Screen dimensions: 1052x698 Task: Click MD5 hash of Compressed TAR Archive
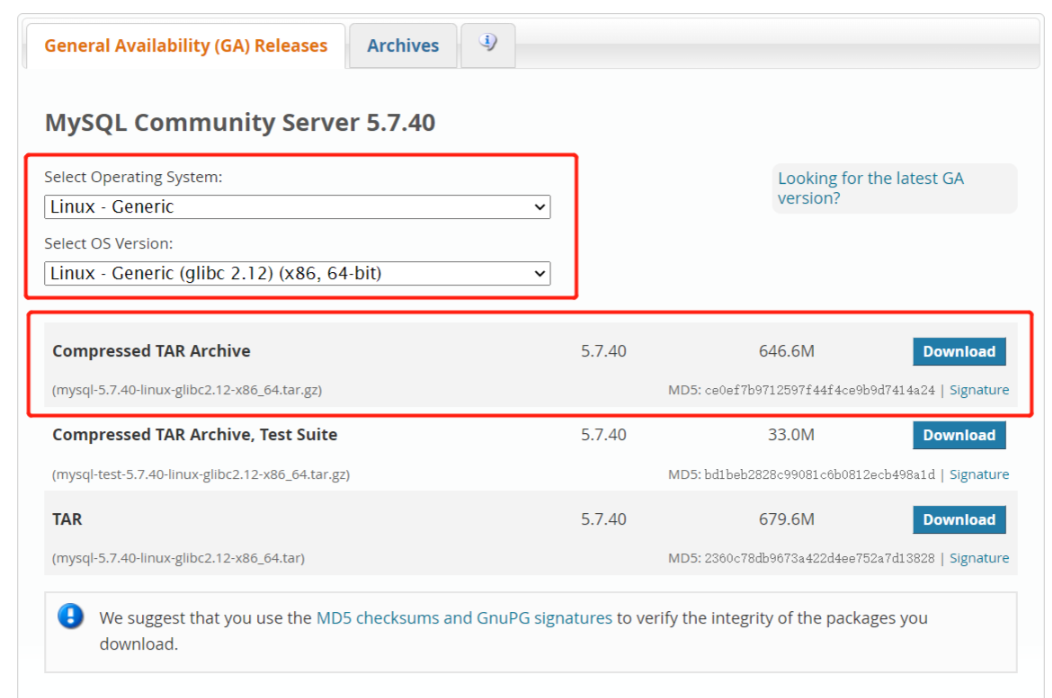(x=819, y=390)
